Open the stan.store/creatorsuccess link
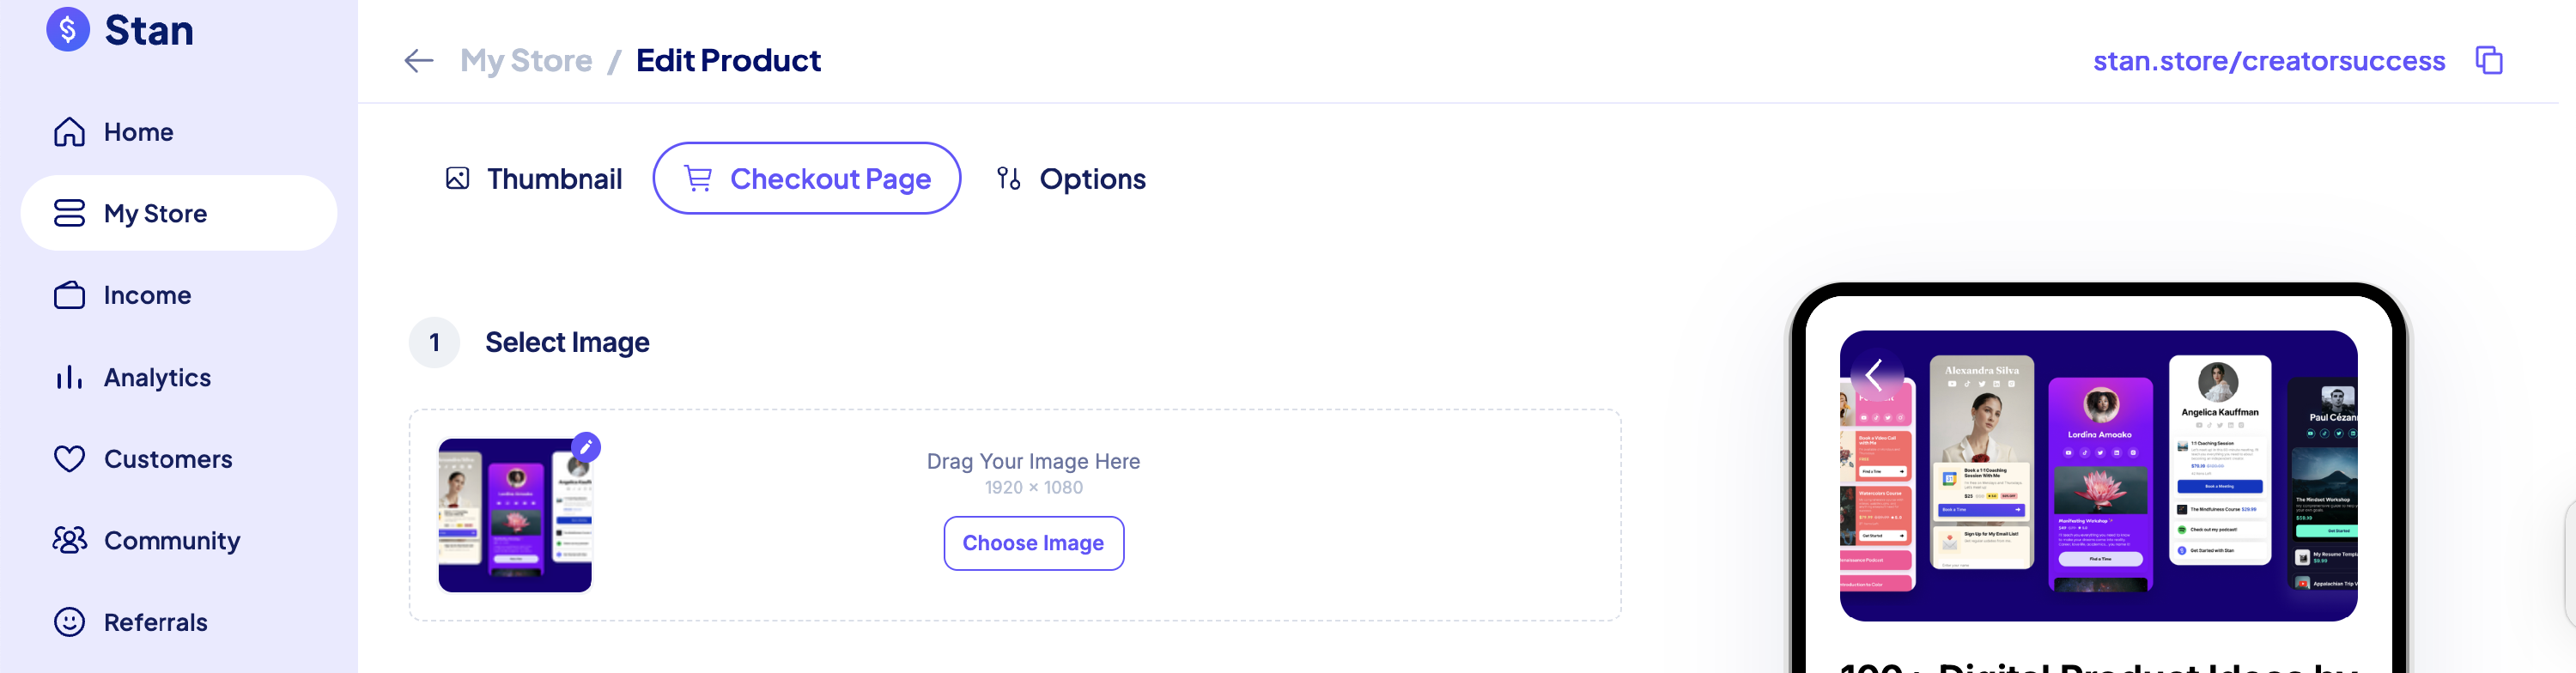The width and height of the screenshot is (2576, 673). click(2268, 61)
